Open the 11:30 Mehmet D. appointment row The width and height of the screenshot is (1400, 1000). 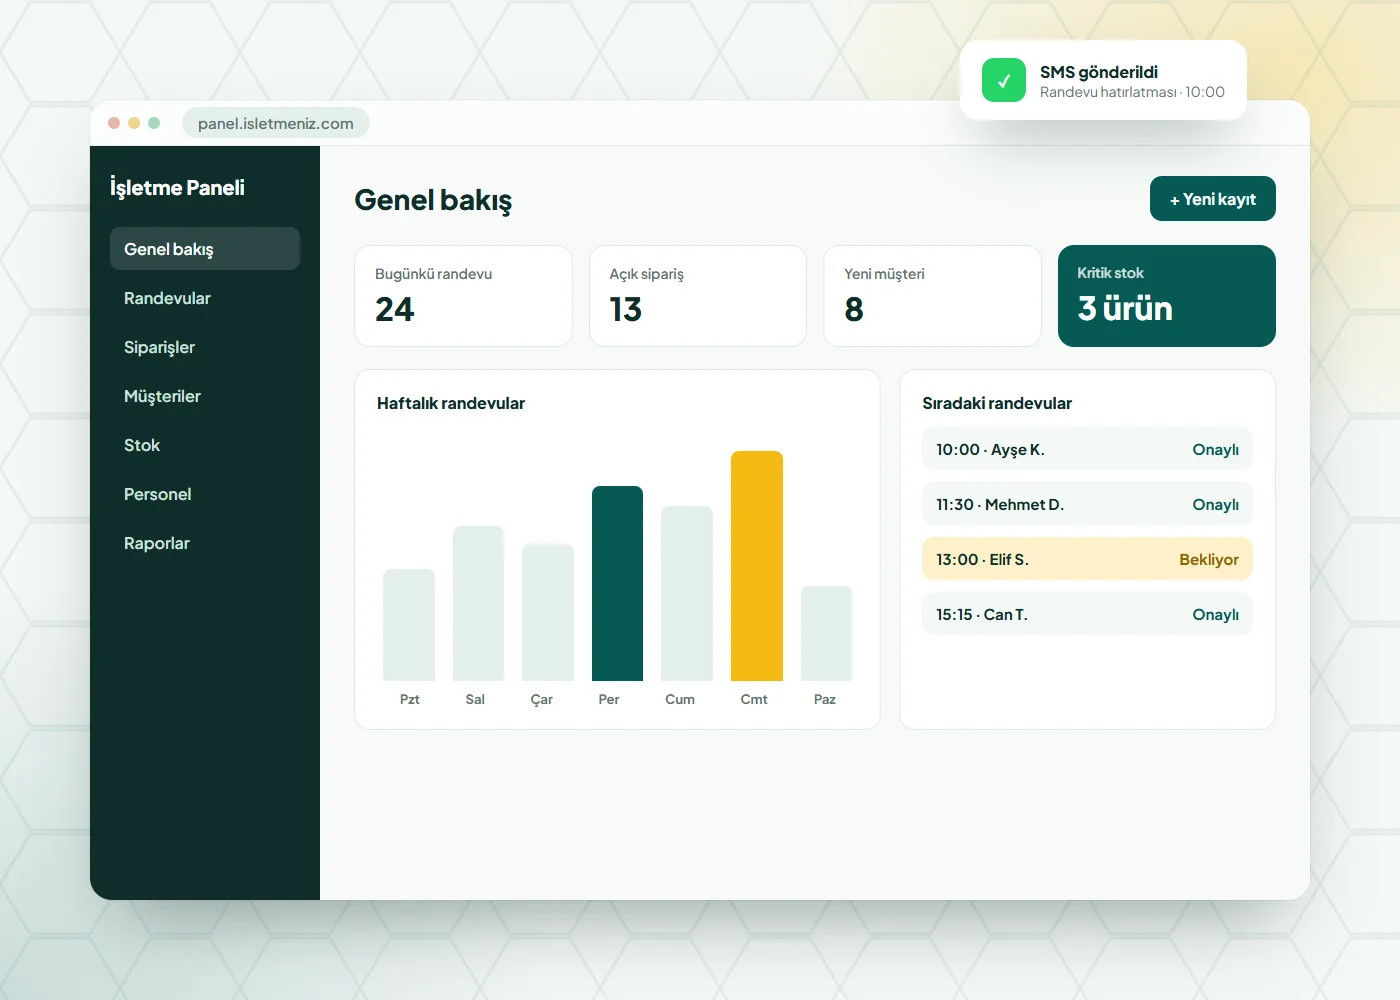(1087, 504)
